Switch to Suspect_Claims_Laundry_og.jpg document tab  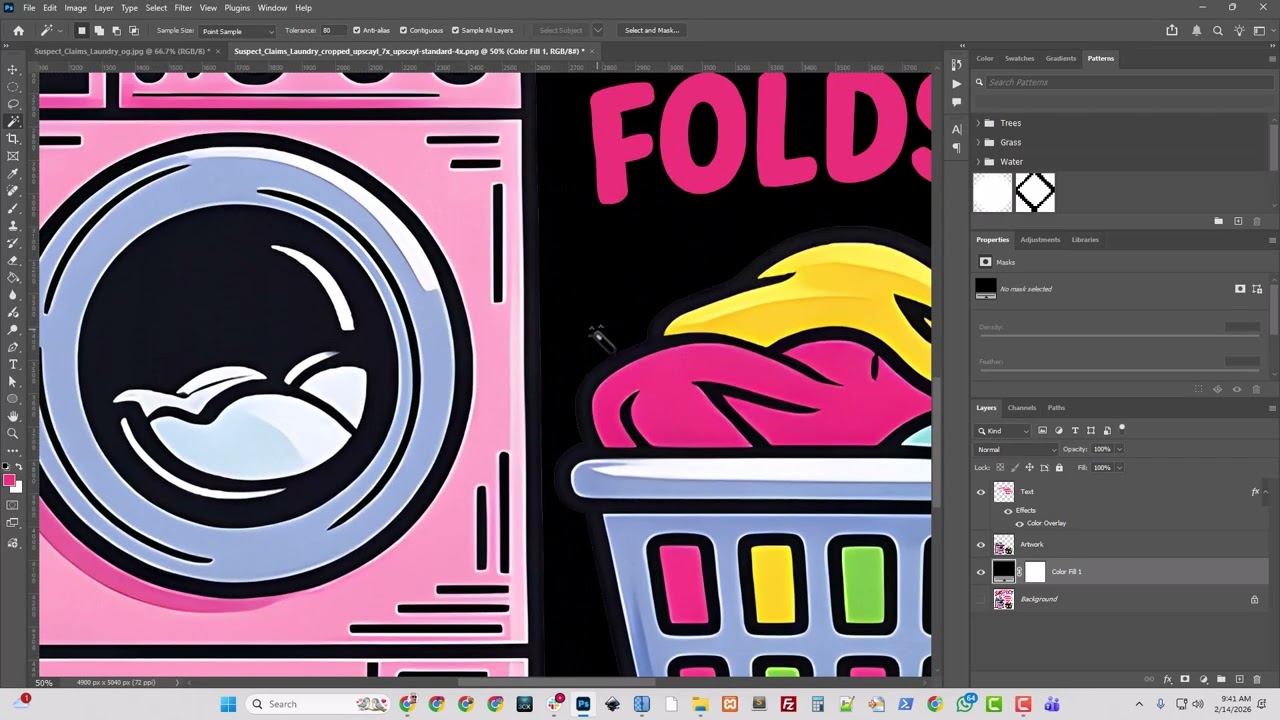(121, 51)
